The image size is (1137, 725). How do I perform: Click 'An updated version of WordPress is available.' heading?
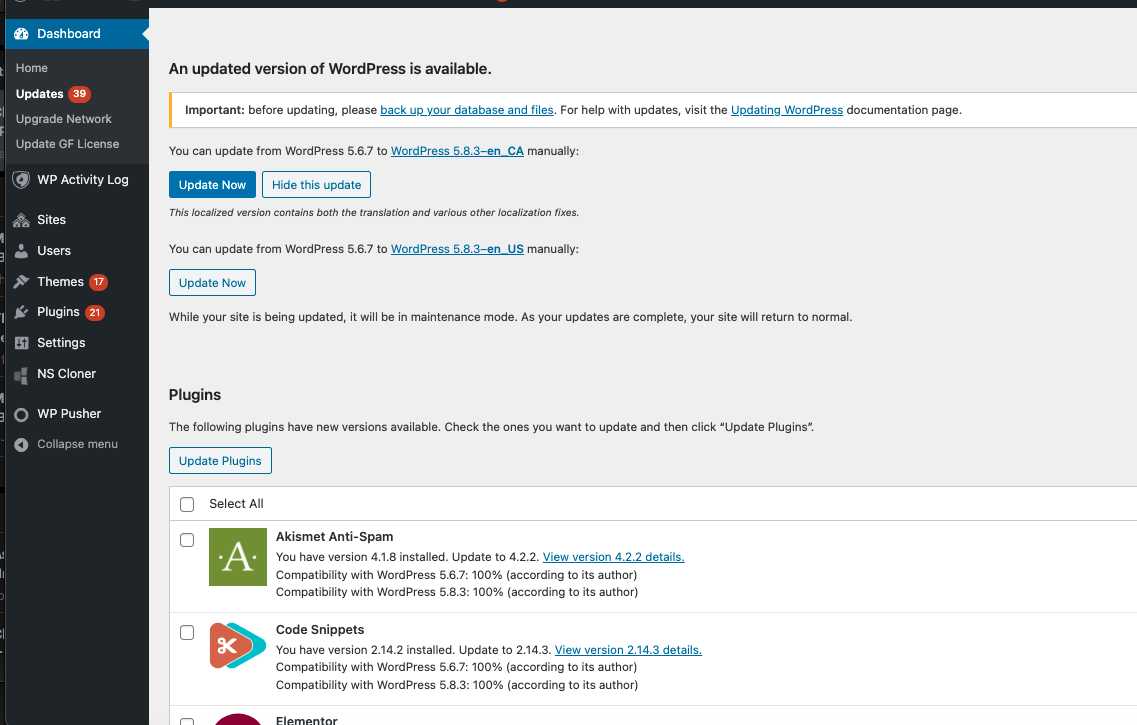pyautogui.click(x=330, y=69)
